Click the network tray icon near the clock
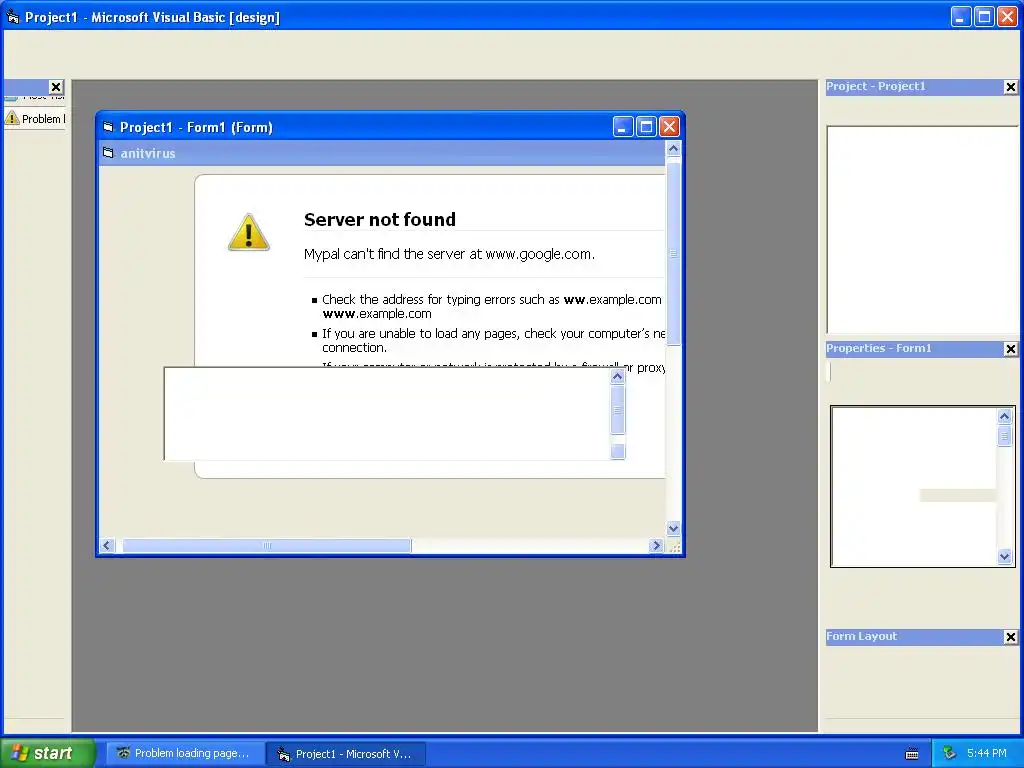The image size is (1024, 768). pos(950,753)
